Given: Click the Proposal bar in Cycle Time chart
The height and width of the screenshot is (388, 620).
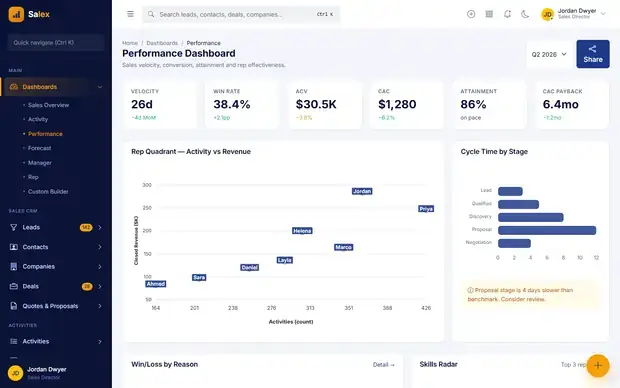Looking at the screenshot, I should 547,230.
